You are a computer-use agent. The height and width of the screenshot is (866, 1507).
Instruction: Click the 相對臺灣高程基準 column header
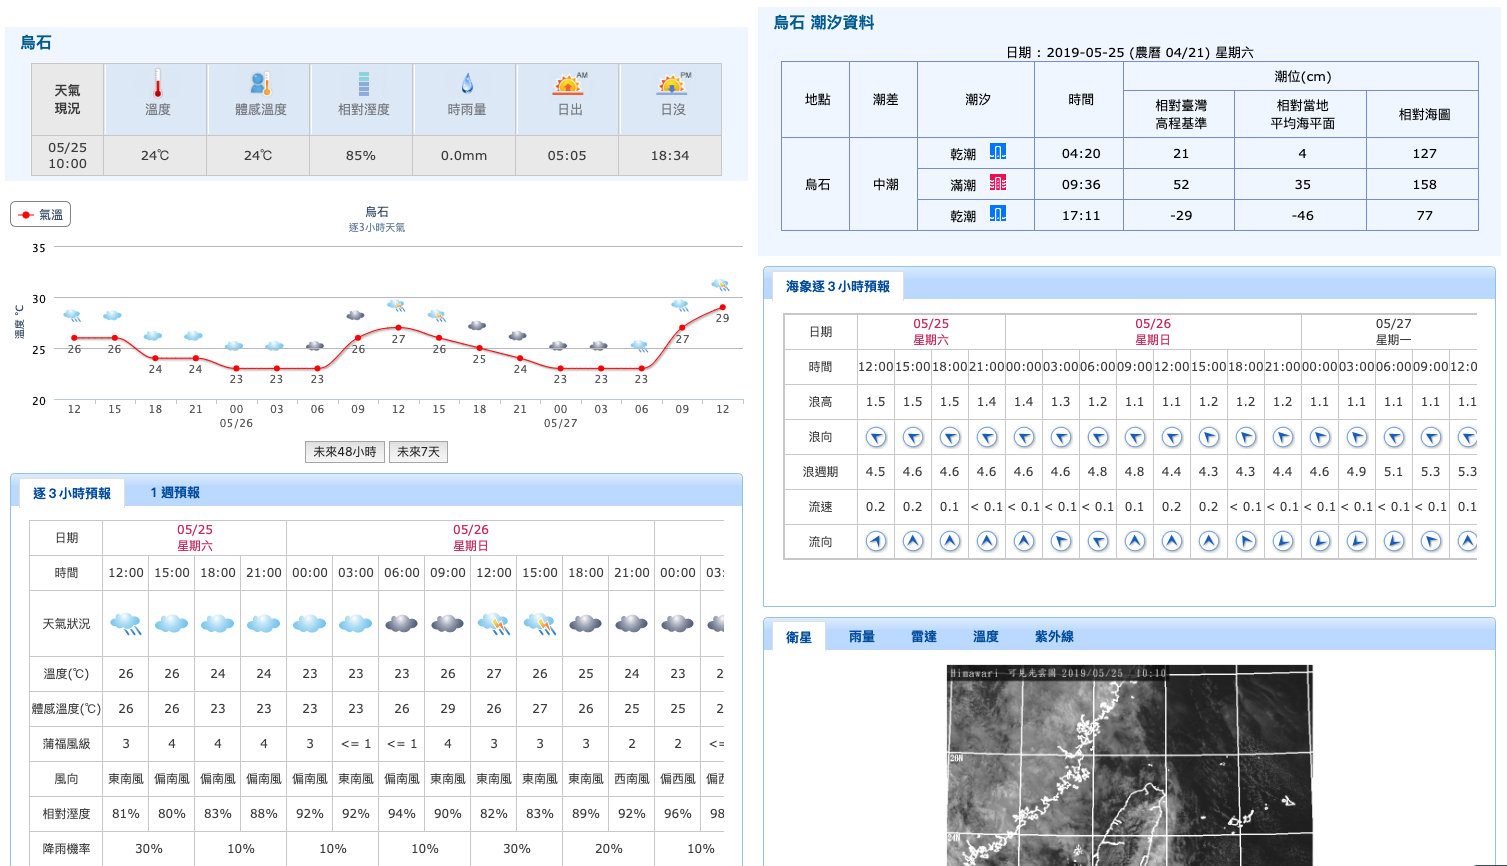(x=1181, y=114)
